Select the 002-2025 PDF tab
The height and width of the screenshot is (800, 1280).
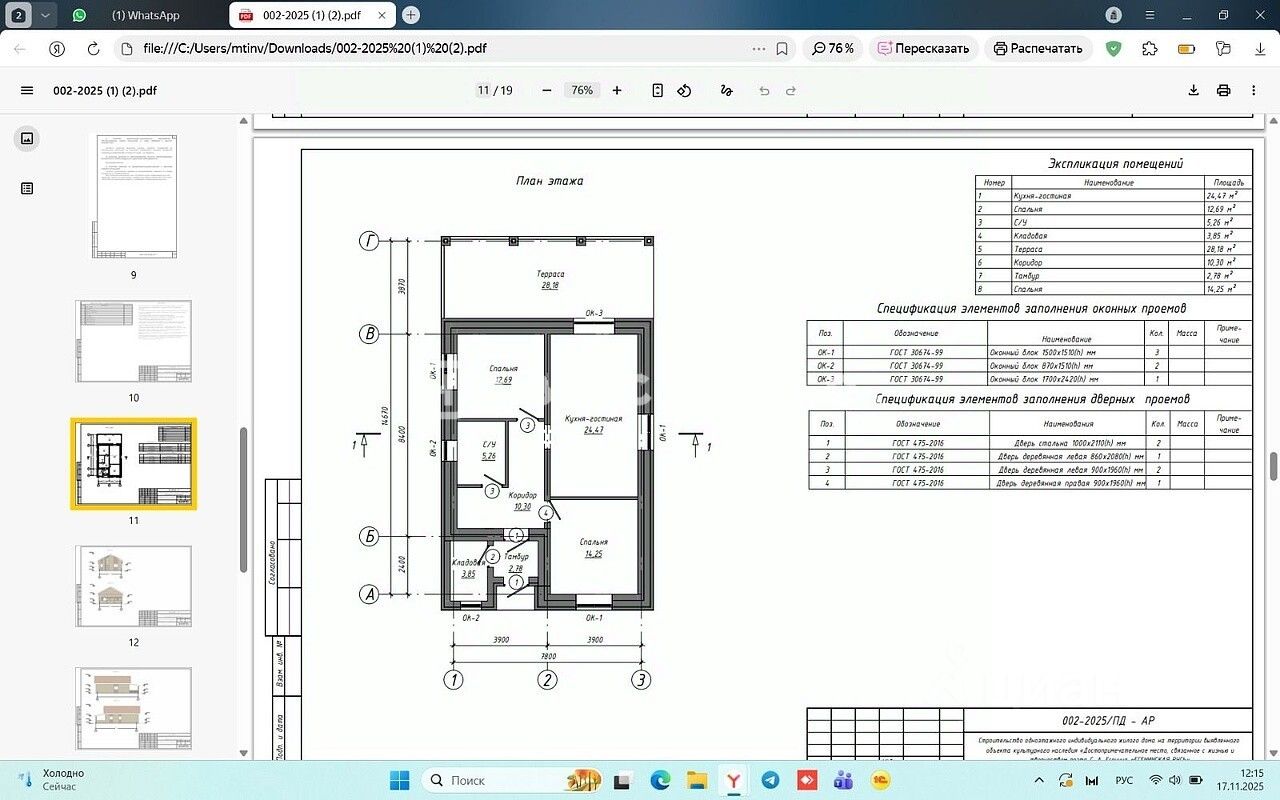point(312,15)
